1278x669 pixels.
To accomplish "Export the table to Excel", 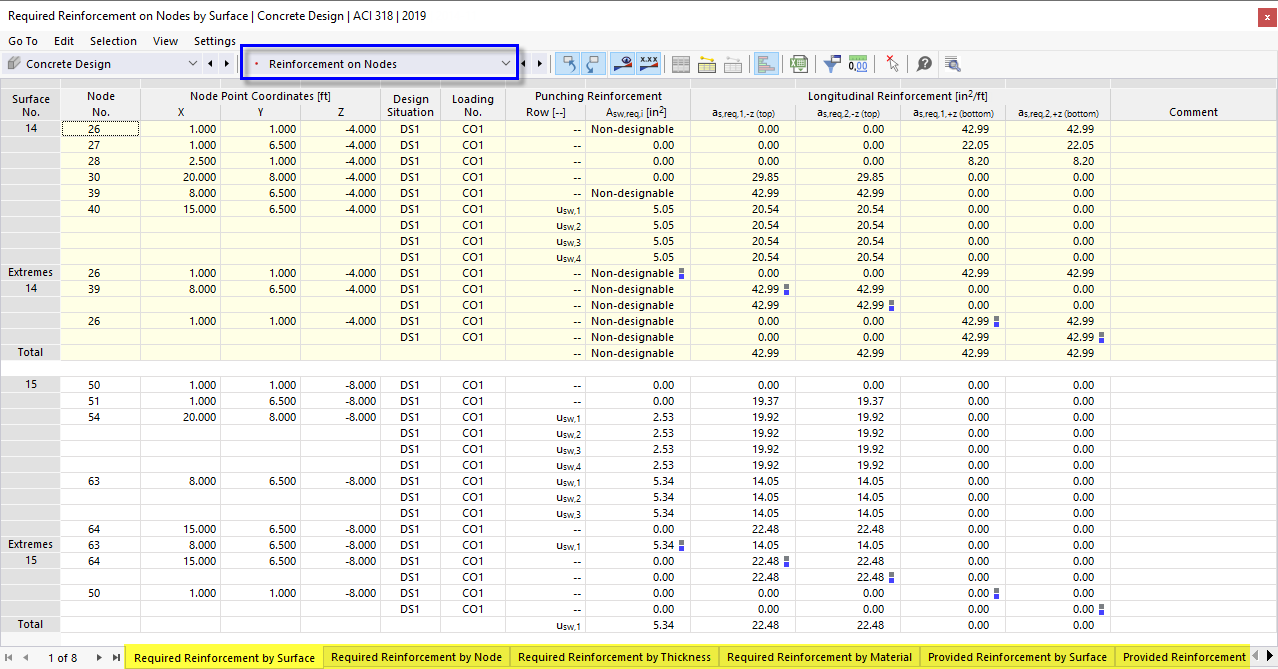I will coord(799,63).
